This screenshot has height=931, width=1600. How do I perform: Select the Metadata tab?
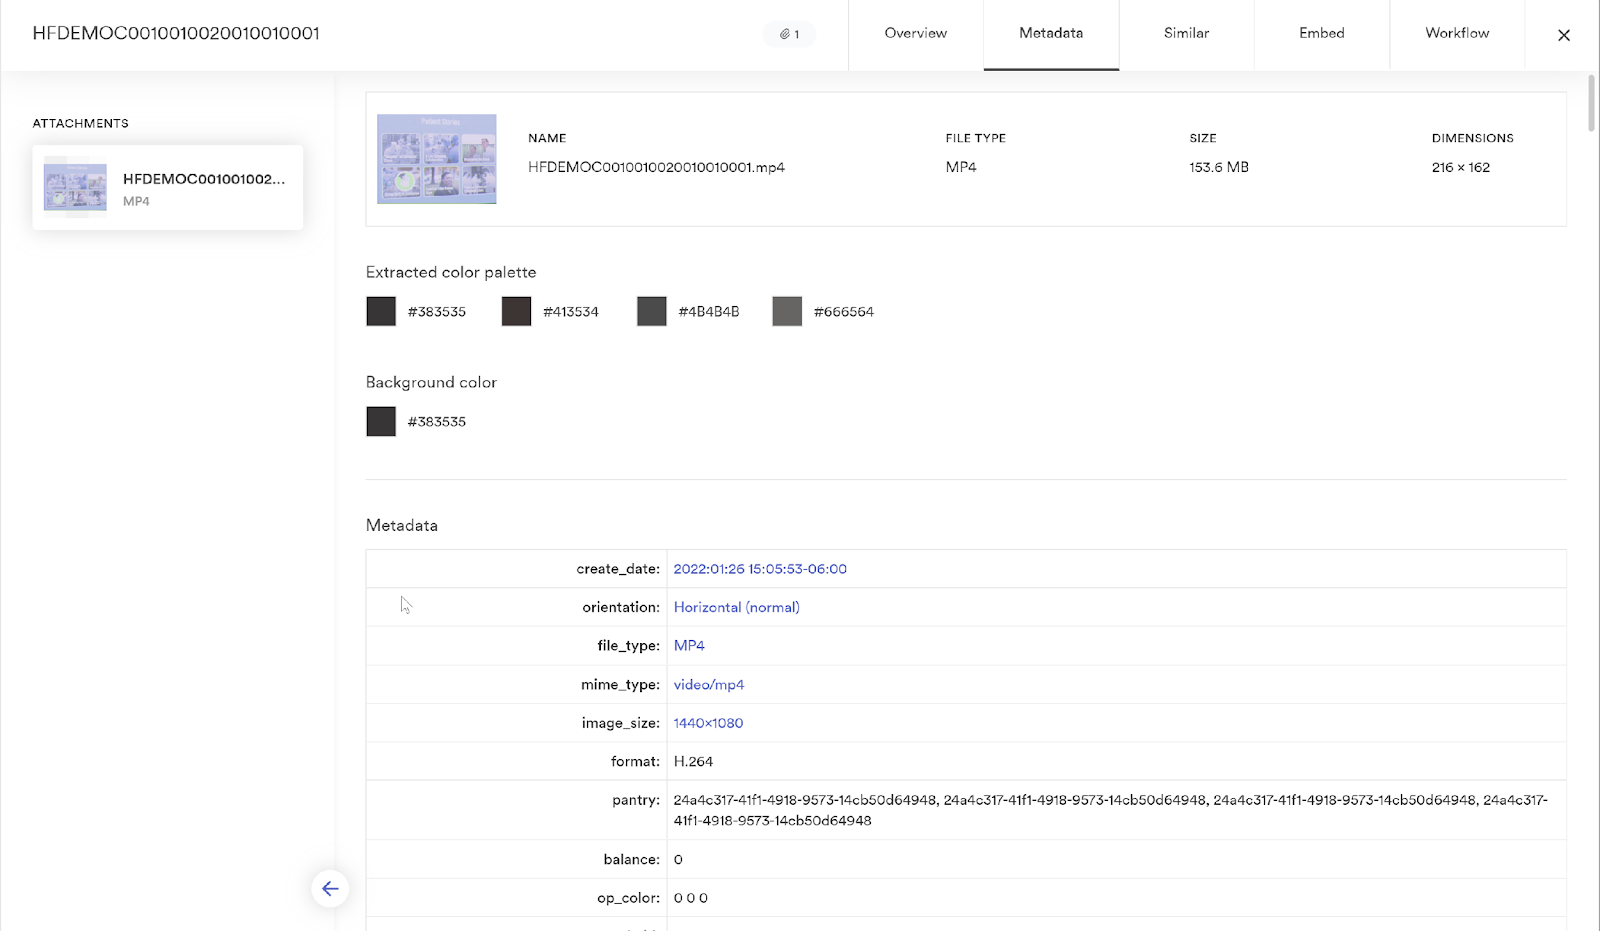click(1051, 33)
